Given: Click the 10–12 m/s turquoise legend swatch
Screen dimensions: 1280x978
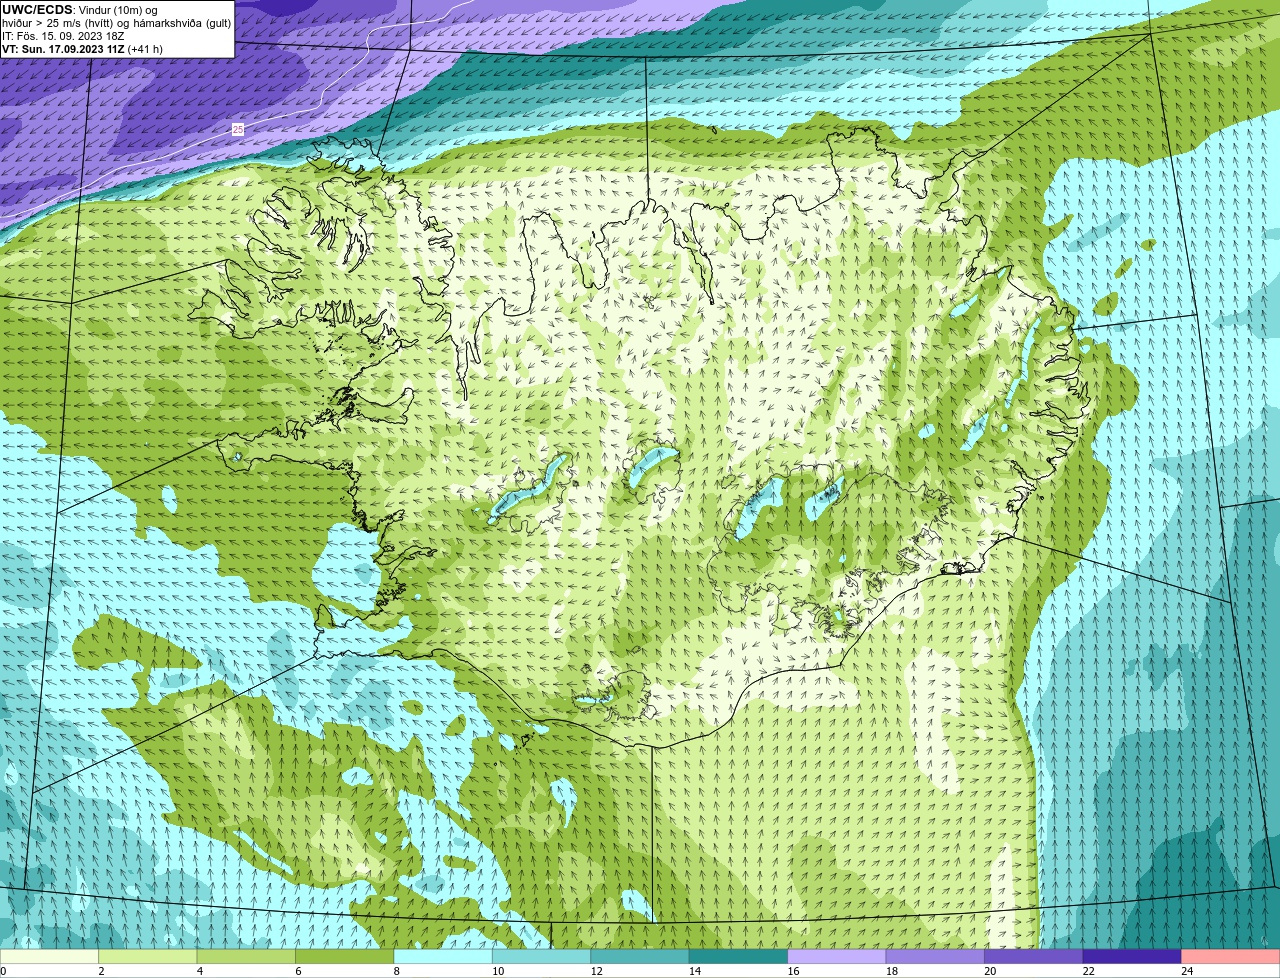Looking at the screenshot, I should 542,957.
